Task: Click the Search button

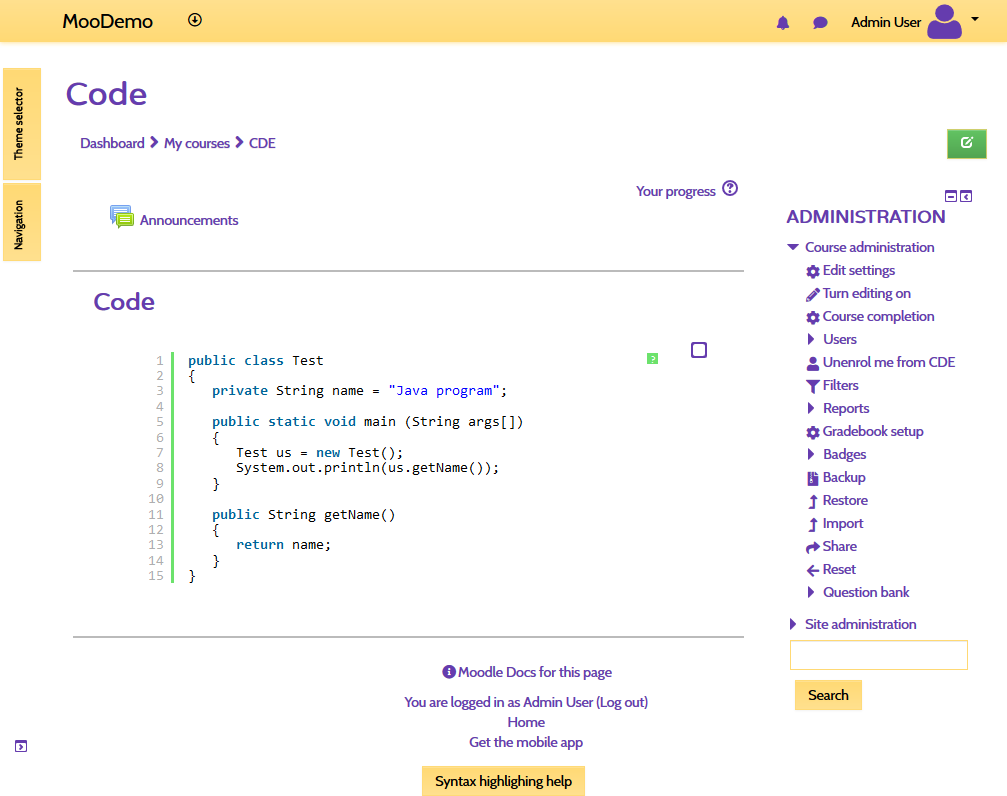Action: pos(828,695)
